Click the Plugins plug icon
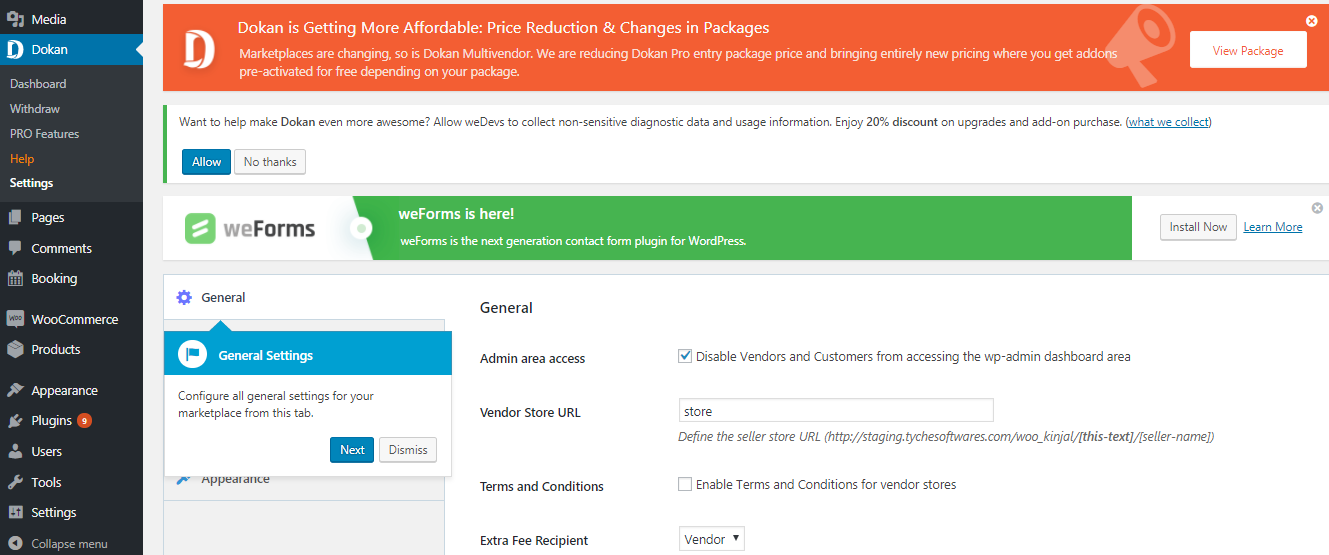The width and height of the screenshot is (1329, 555). point(15,421)
